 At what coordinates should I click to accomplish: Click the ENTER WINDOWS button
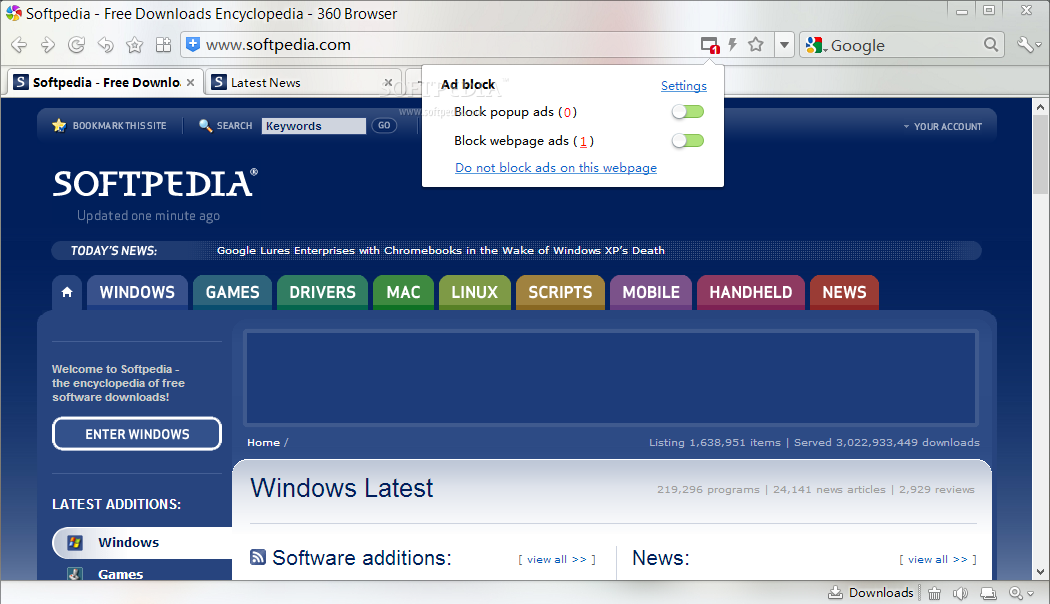[137, 434]
